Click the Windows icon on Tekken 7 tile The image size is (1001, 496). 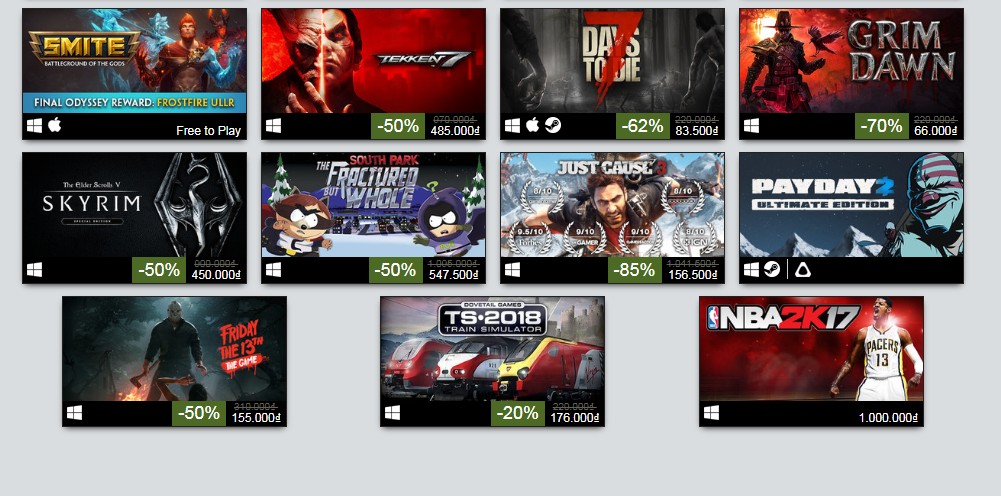pyautogui.click(x=273, y=126)
